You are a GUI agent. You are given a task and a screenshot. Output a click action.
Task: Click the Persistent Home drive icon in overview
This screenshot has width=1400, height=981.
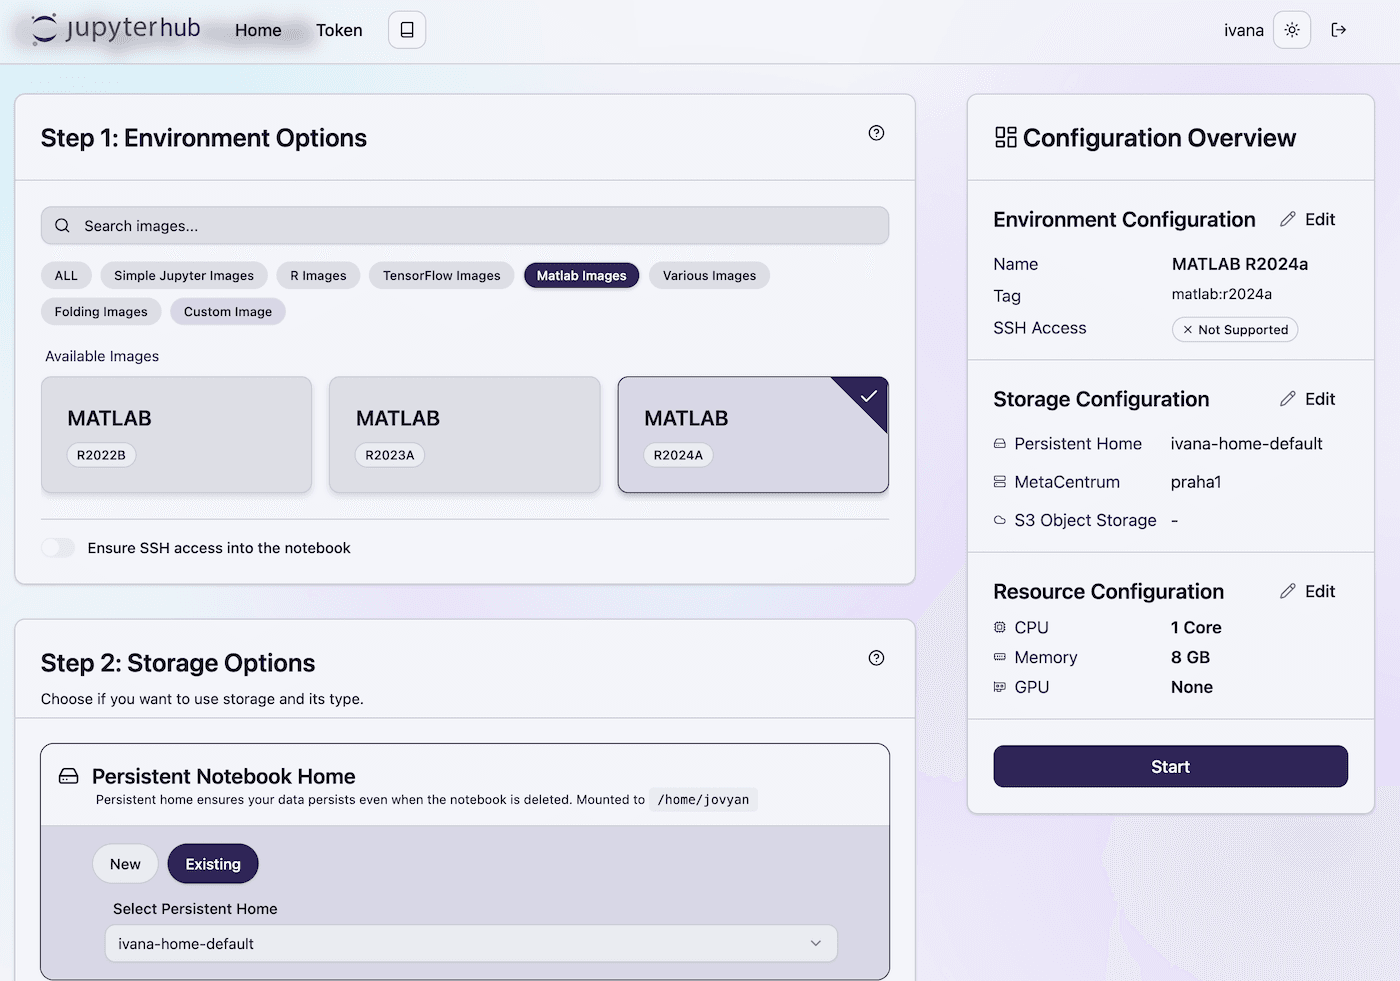tap(1000, 443)
